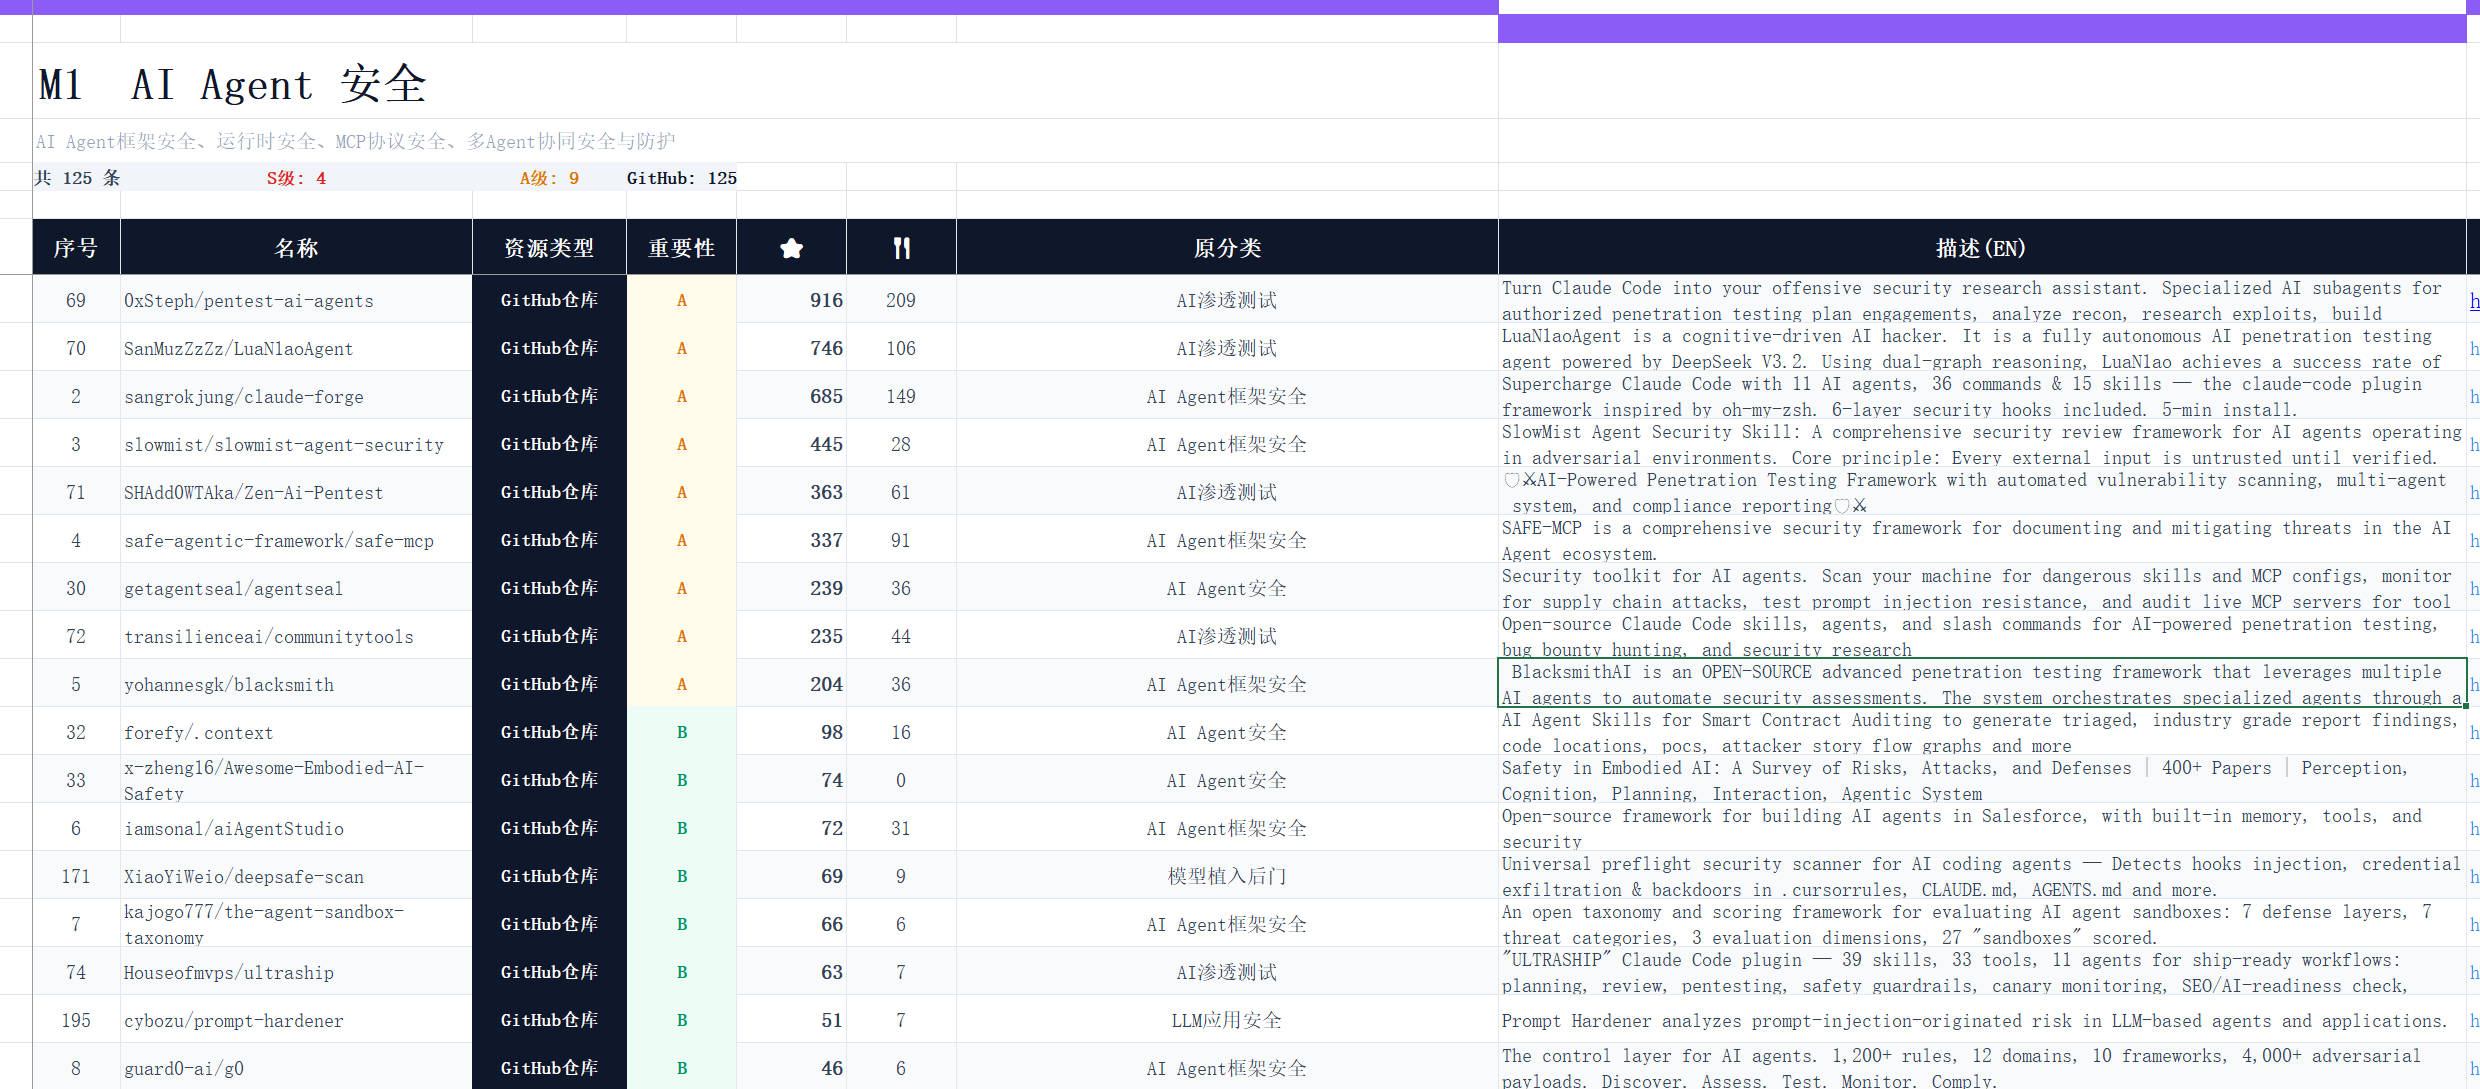Select the 序号 column header
The width and height of the screenshot is (2480, 1089).
[x=76, y=248]
